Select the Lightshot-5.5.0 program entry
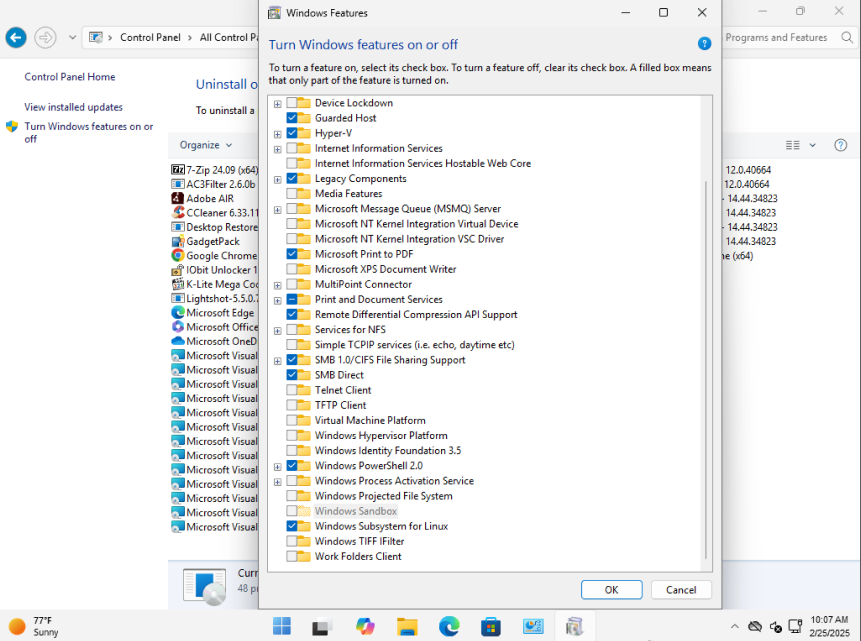This screenshot has height=641, width=861. pos(215,298)
